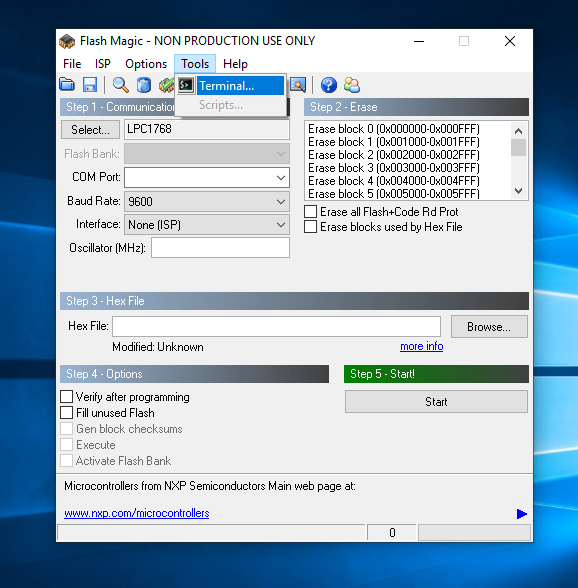Choose Terminal... from Tools menu
Screen dimensions: 578x588
230,86
